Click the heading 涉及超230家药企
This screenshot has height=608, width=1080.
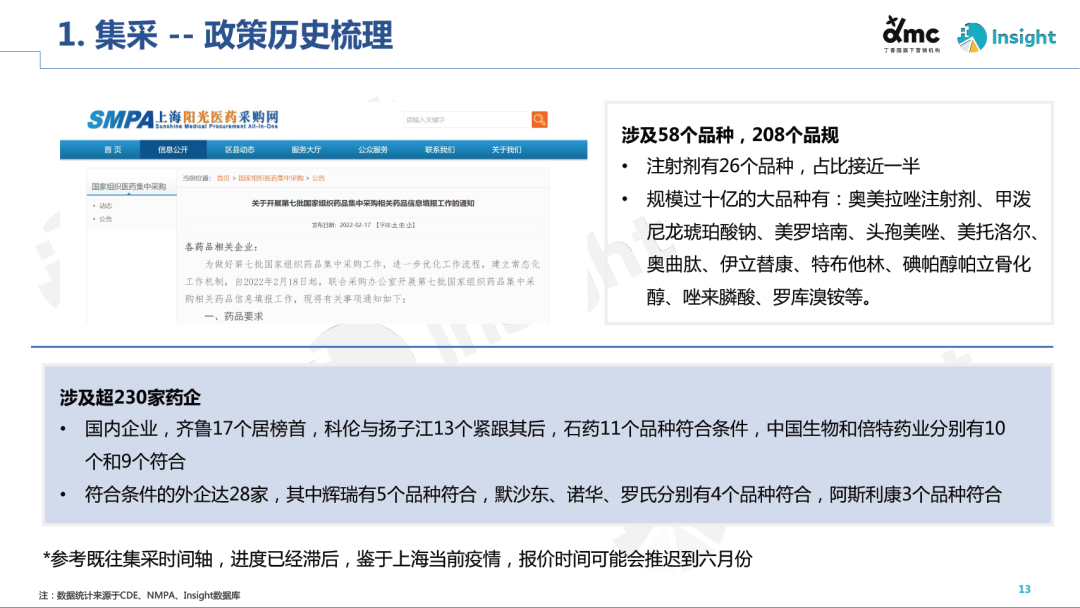coord(130,397)
